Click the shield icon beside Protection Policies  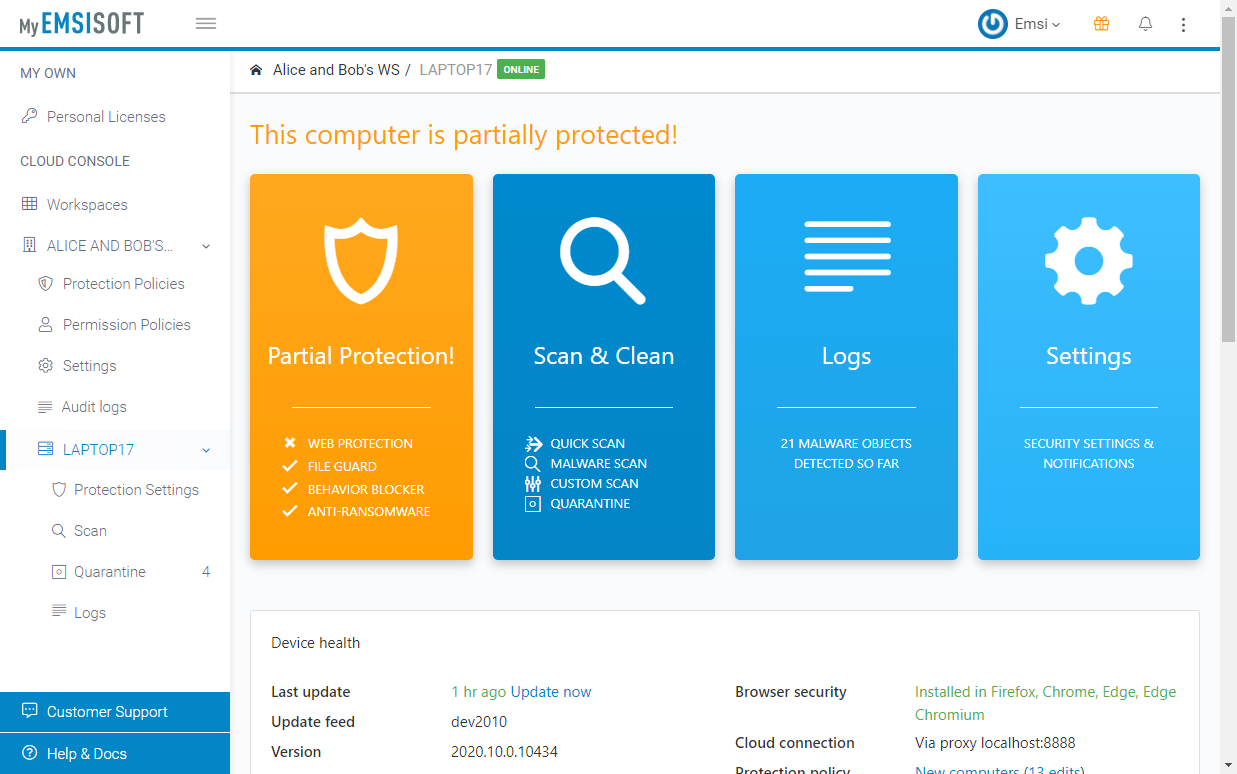[x=45, y=284]
